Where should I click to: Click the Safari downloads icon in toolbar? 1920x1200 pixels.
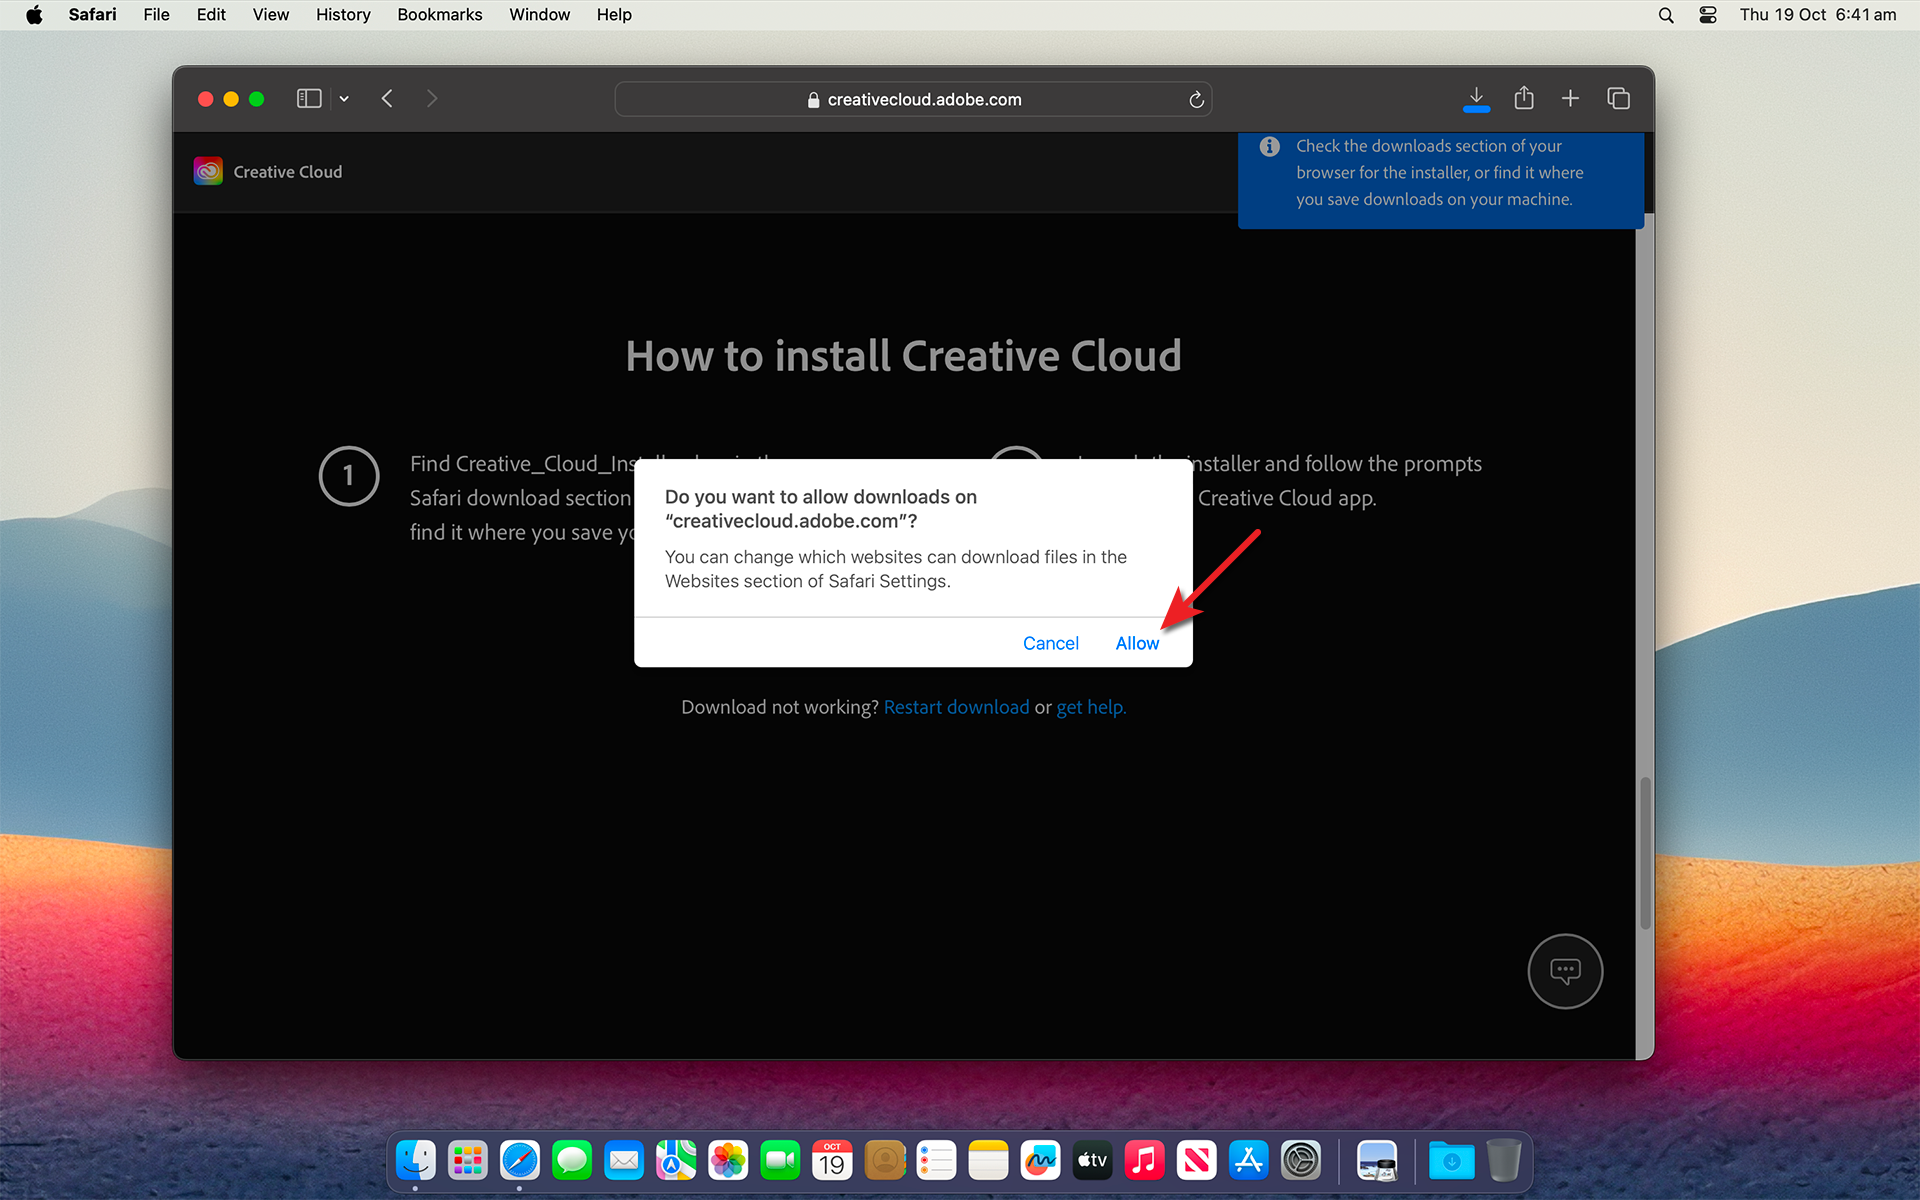click(x=1476, y=98)
